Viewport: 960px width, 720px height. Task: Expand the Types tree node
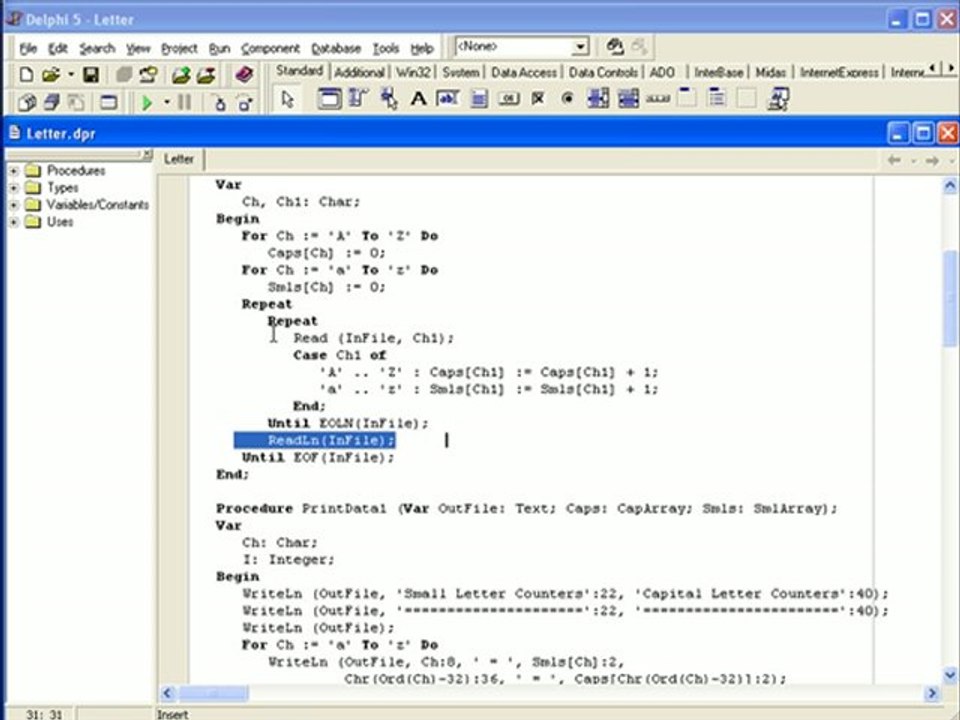pyautogui.click(x=13, y=188)
